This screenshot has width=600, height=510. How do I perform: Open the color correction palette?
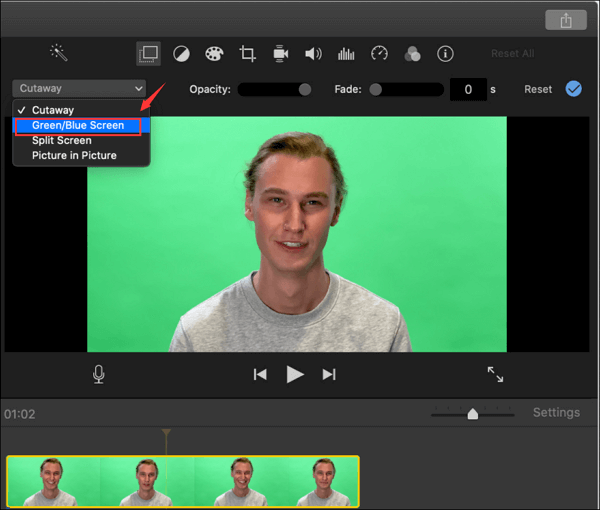coord(214,53)
